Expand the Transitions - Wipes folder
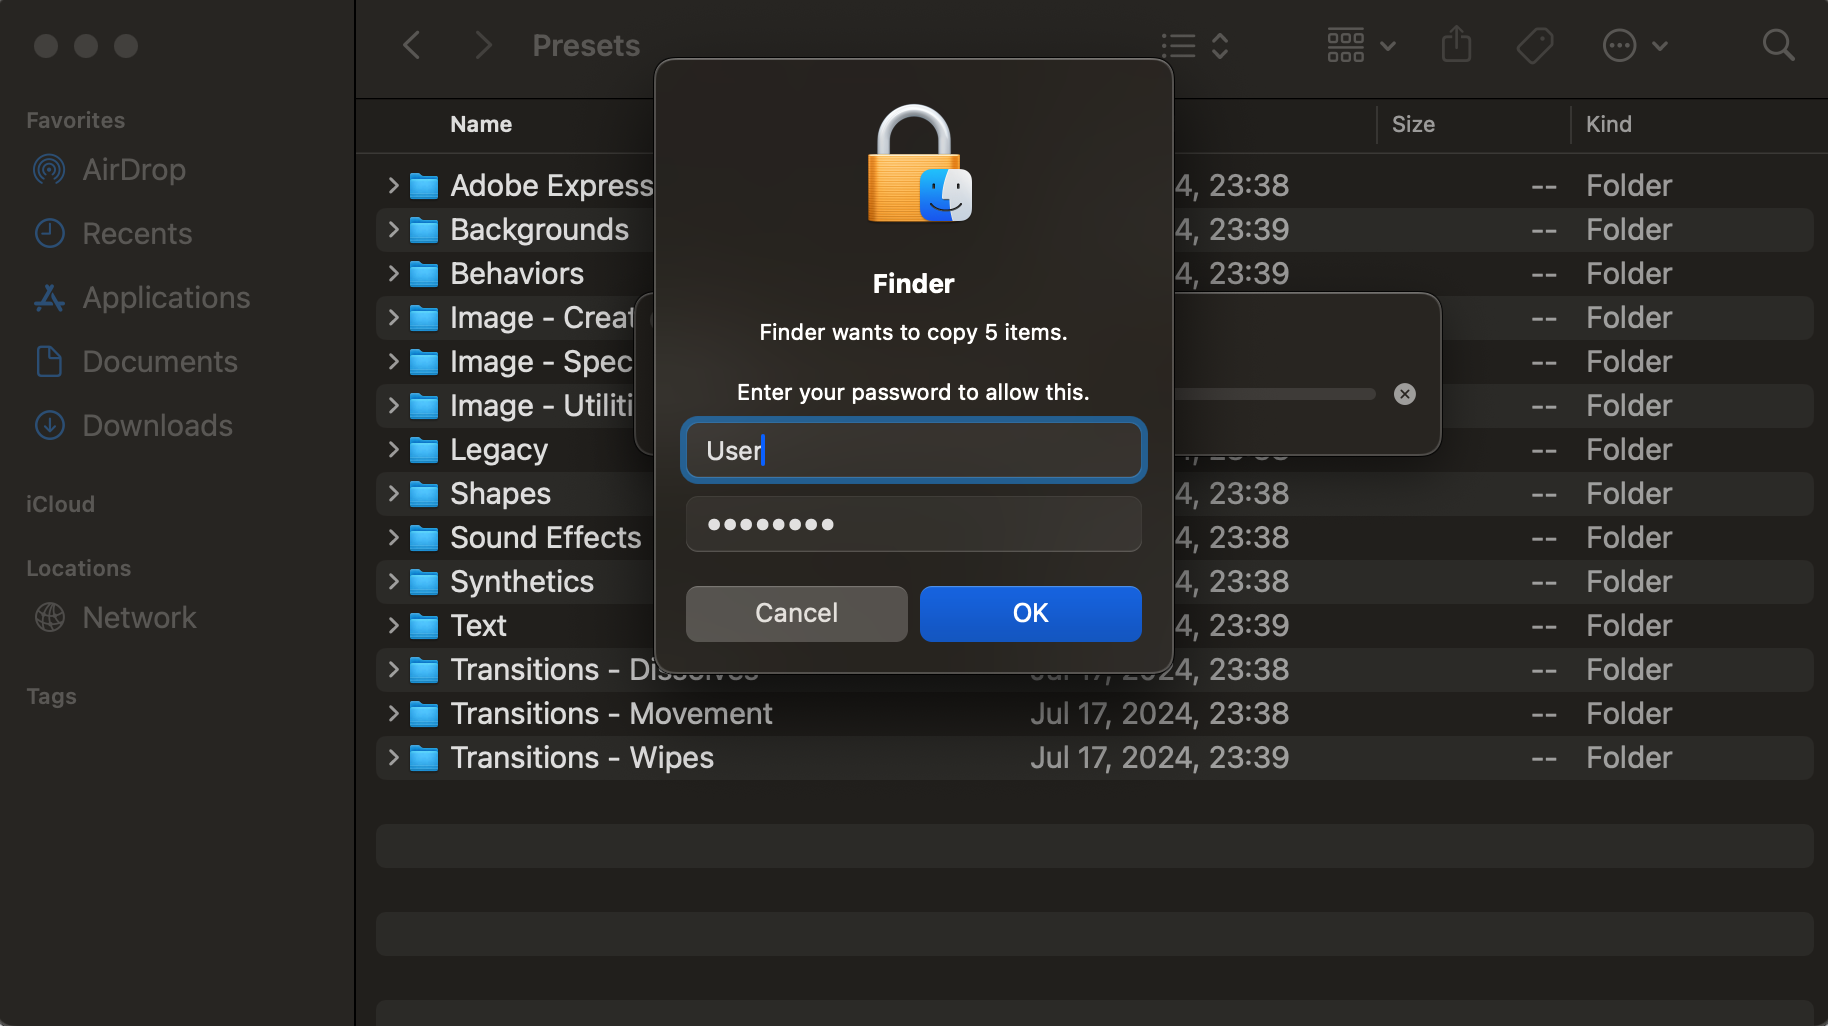 coord(393,758)
